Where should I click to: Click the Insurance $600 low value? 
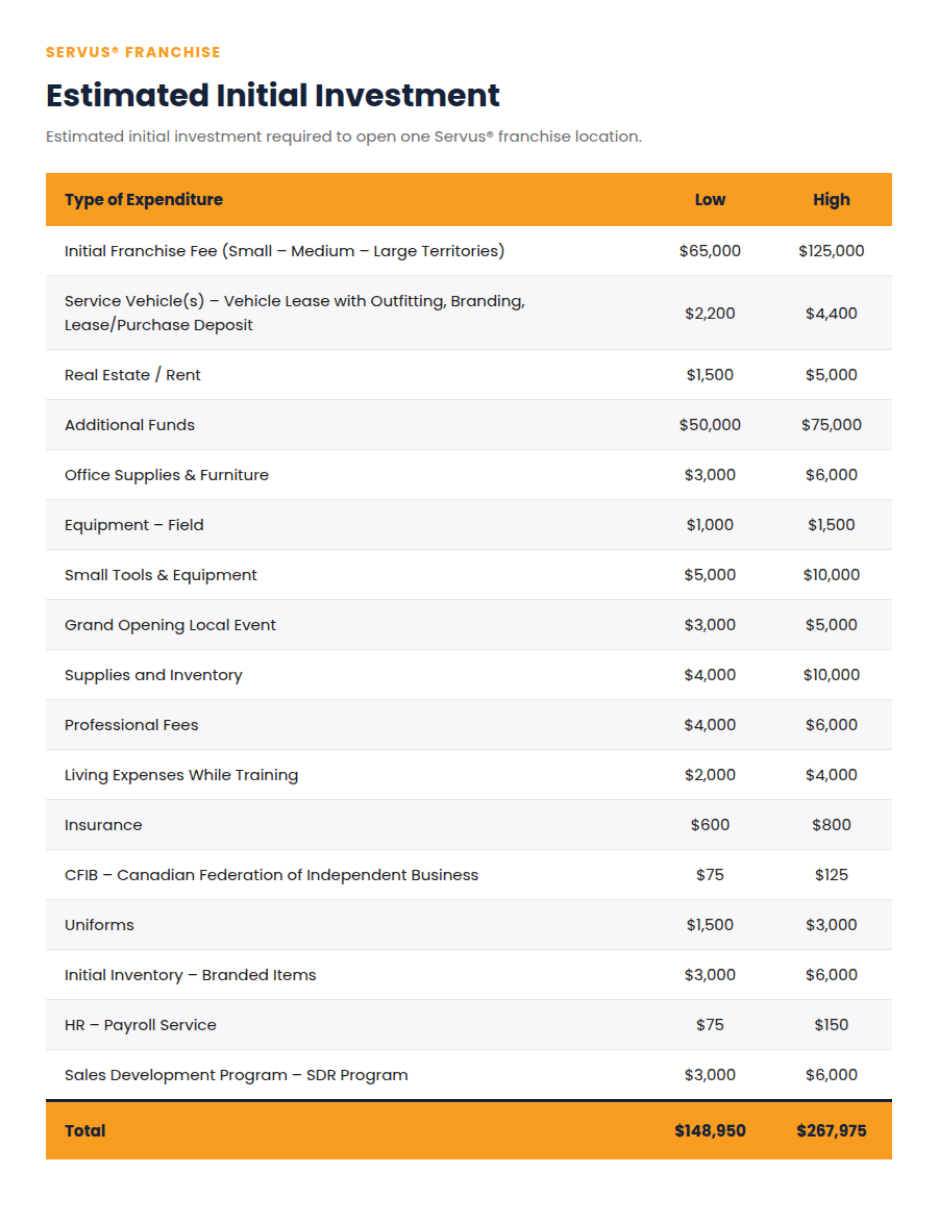coord(710,825)
